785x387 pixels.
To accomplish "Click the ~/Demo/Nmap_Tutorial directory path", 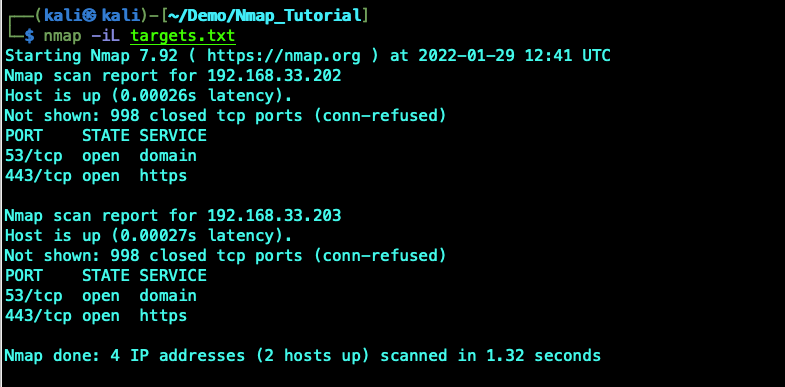I will (x=265, y=16).
